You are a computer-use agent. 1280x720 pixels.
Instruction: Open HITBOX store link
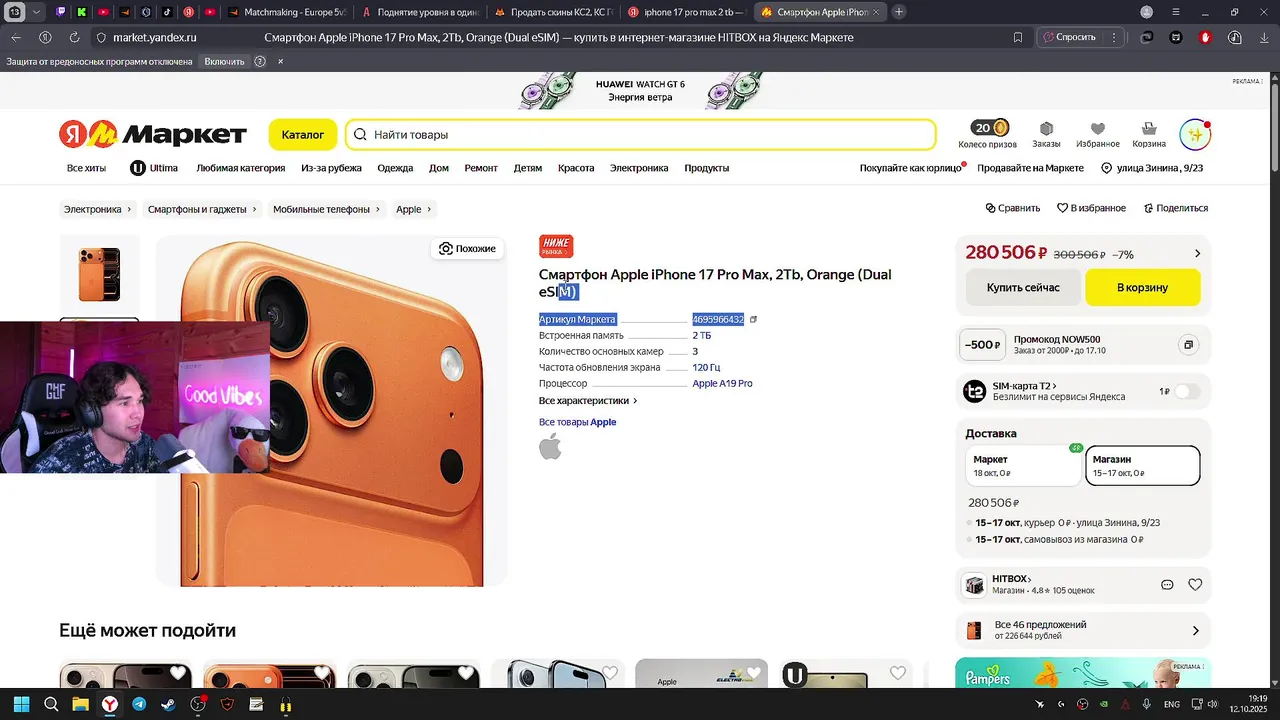pos(1011,579)
